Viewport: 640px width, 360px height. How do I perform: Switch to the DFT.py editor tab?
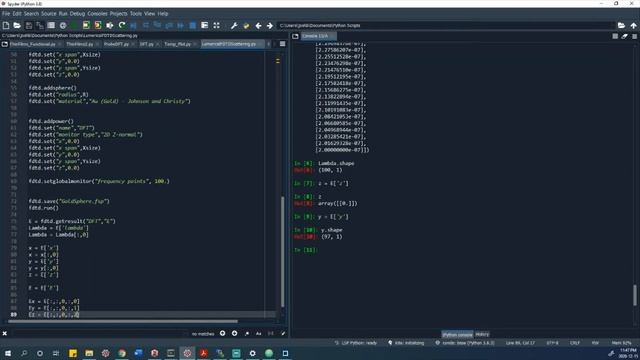[x=148, y=44]
